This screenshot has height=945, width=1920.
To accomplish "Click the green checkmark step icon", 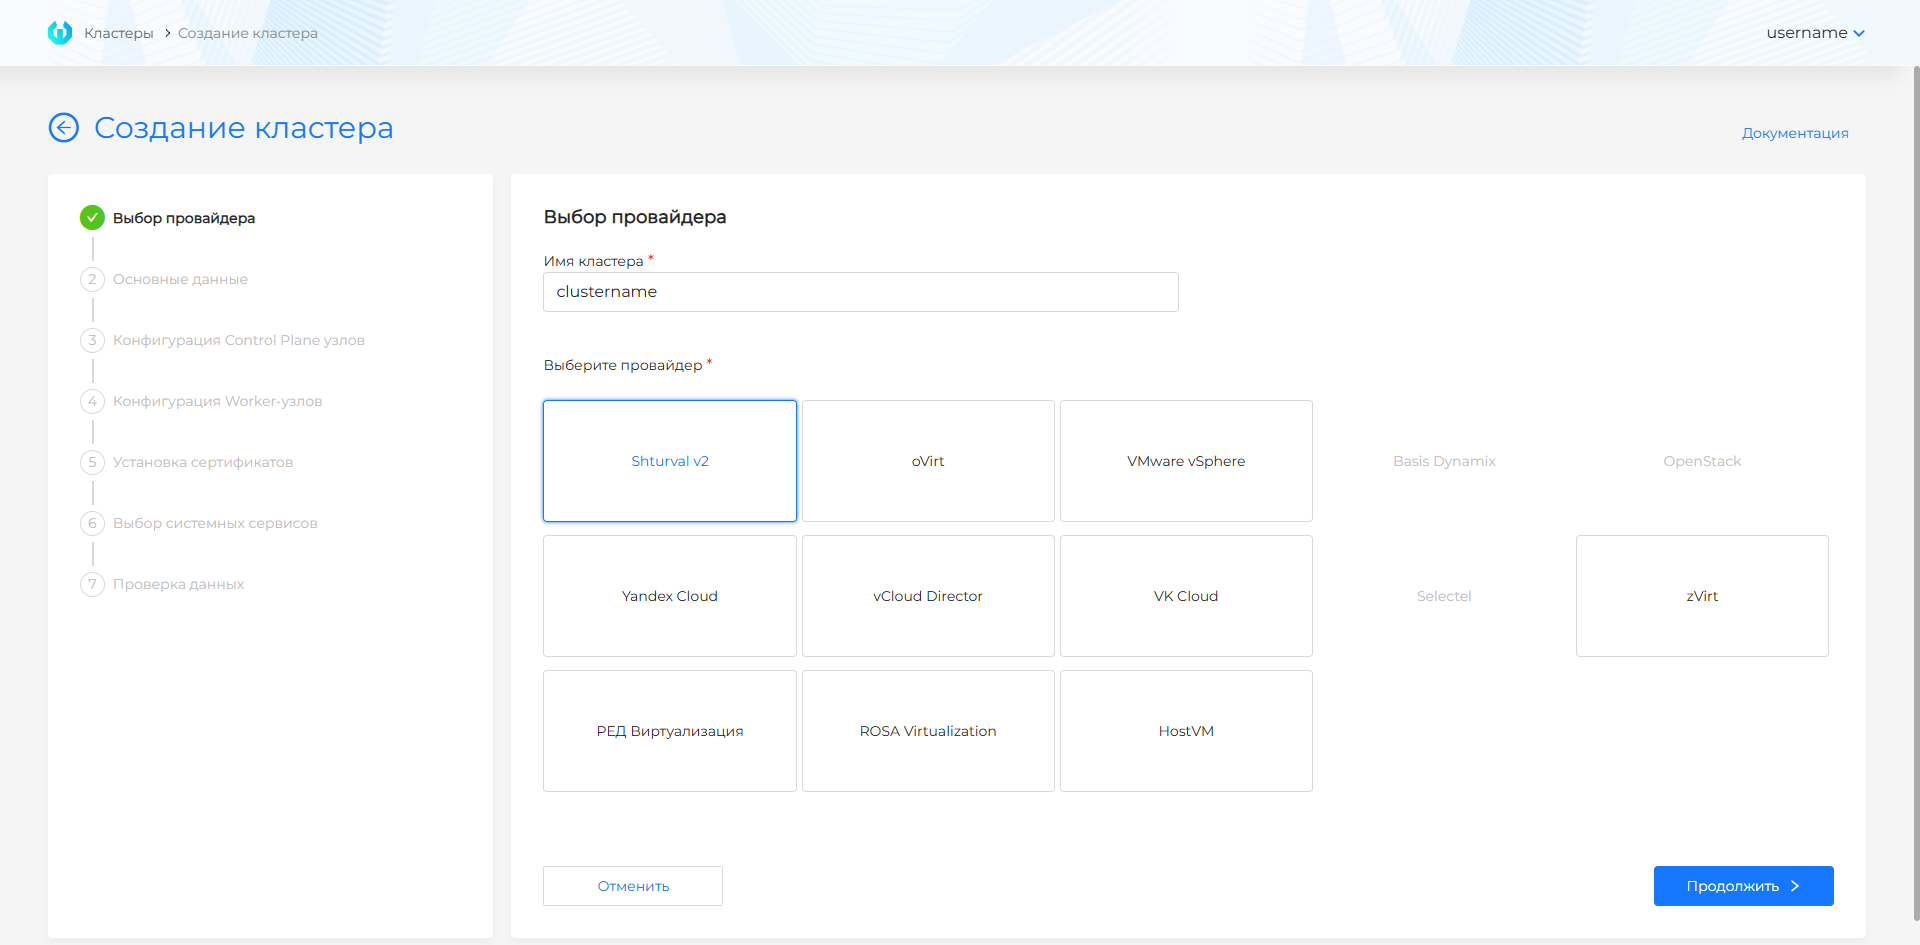I will (x=92, y=218).
